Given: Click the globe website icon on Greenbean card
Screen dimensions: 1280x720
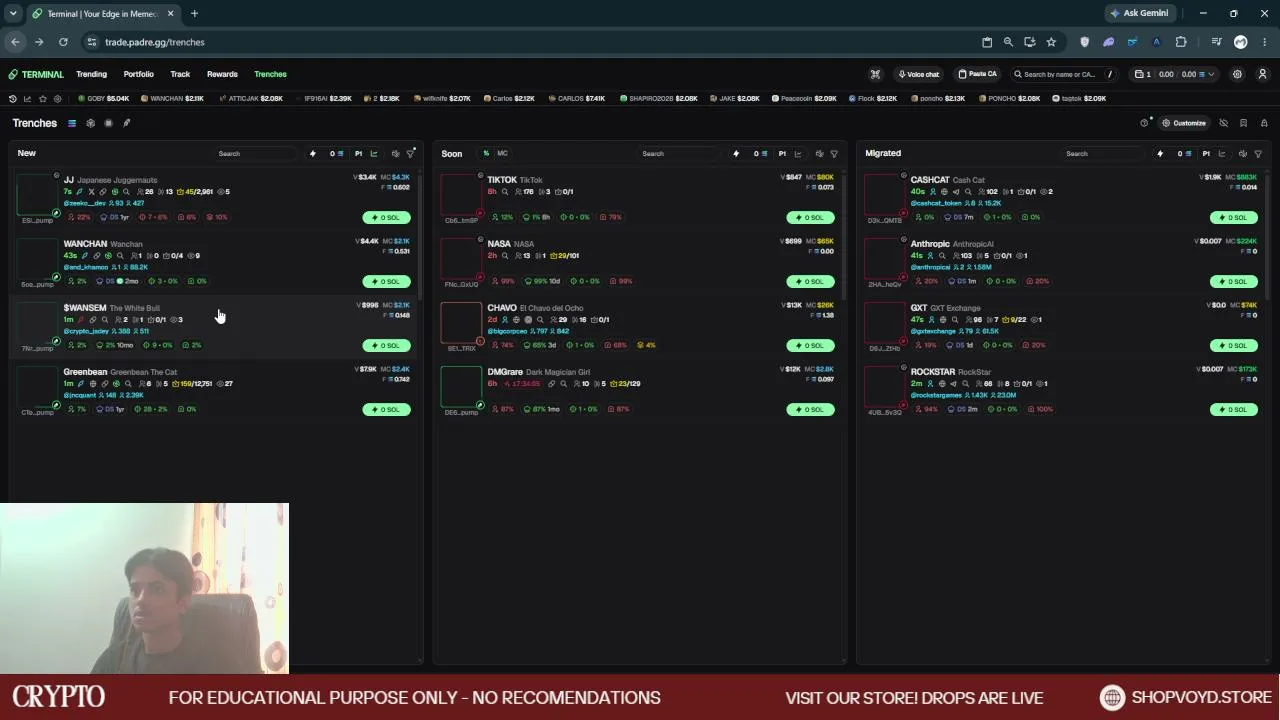Looking at the screenshot, I should (x=92, y=384).
